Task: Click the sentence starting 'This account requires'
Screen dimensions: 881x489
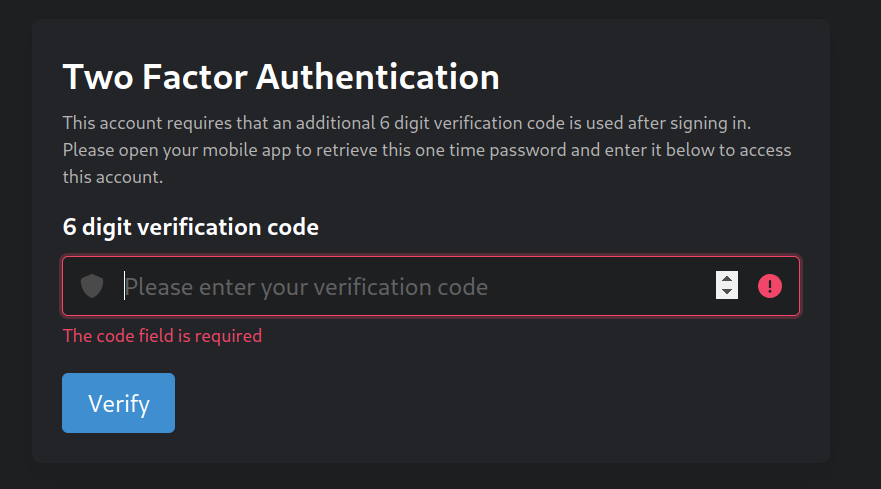Action: [x=407, y=123]
